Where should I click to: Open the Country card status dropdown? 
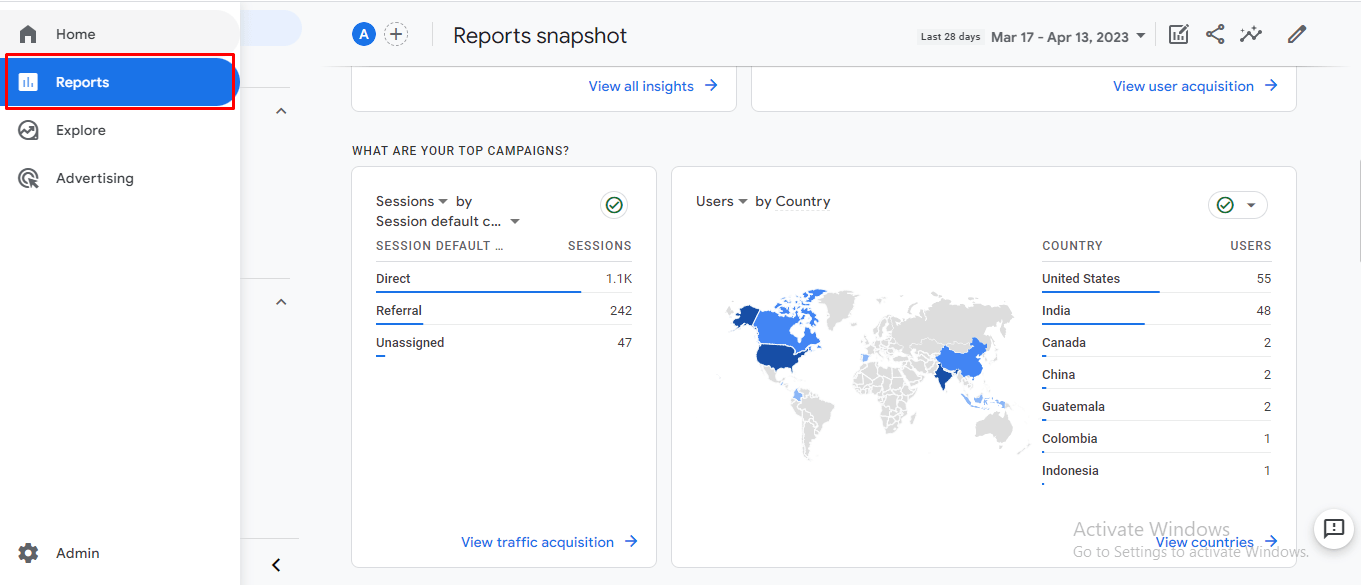(1238, 205)
